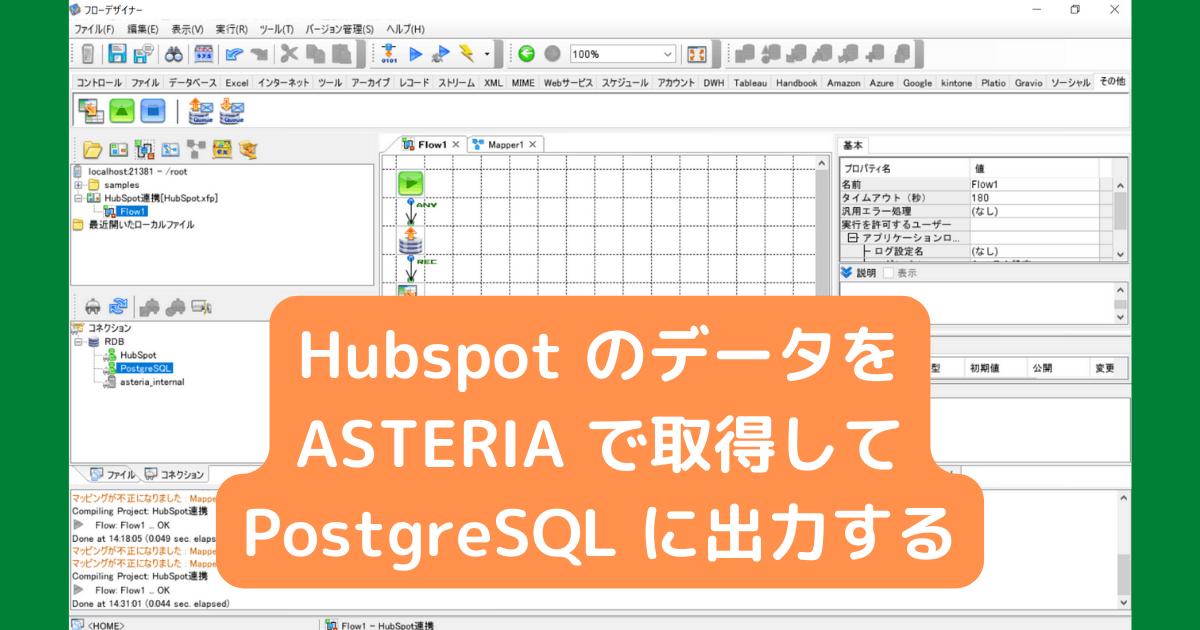Viewport: 1200px width, 630px height.
Task: Select the queue receive component with down arrow
Action: (x=232, y=110)
